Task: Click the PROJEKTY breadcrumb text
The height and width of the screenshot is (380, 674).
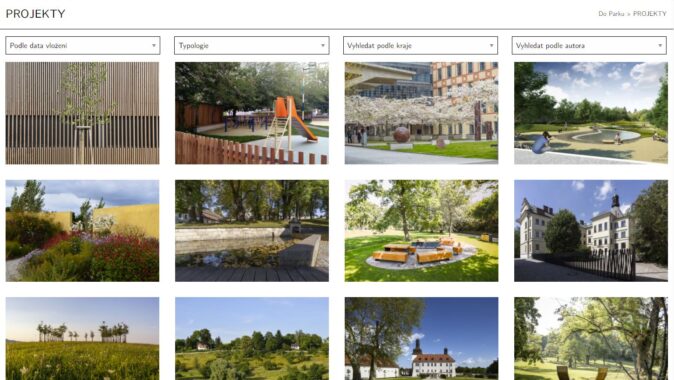Action: (x=649, y=14)
